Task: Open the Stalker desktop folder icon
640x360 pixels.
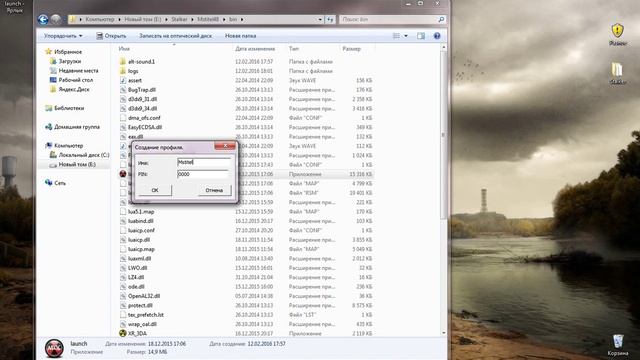Action: 617,73
